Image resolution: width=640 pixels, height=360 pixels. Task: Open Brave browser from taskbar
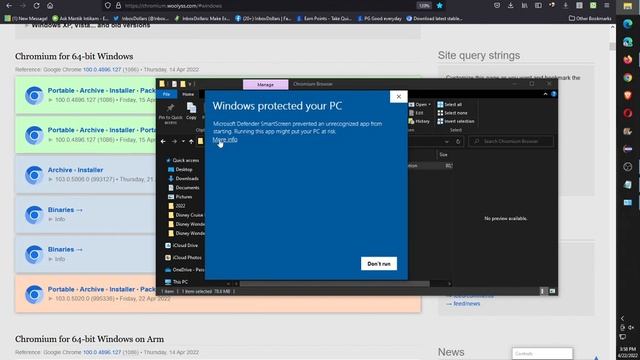tap(628, 96)
